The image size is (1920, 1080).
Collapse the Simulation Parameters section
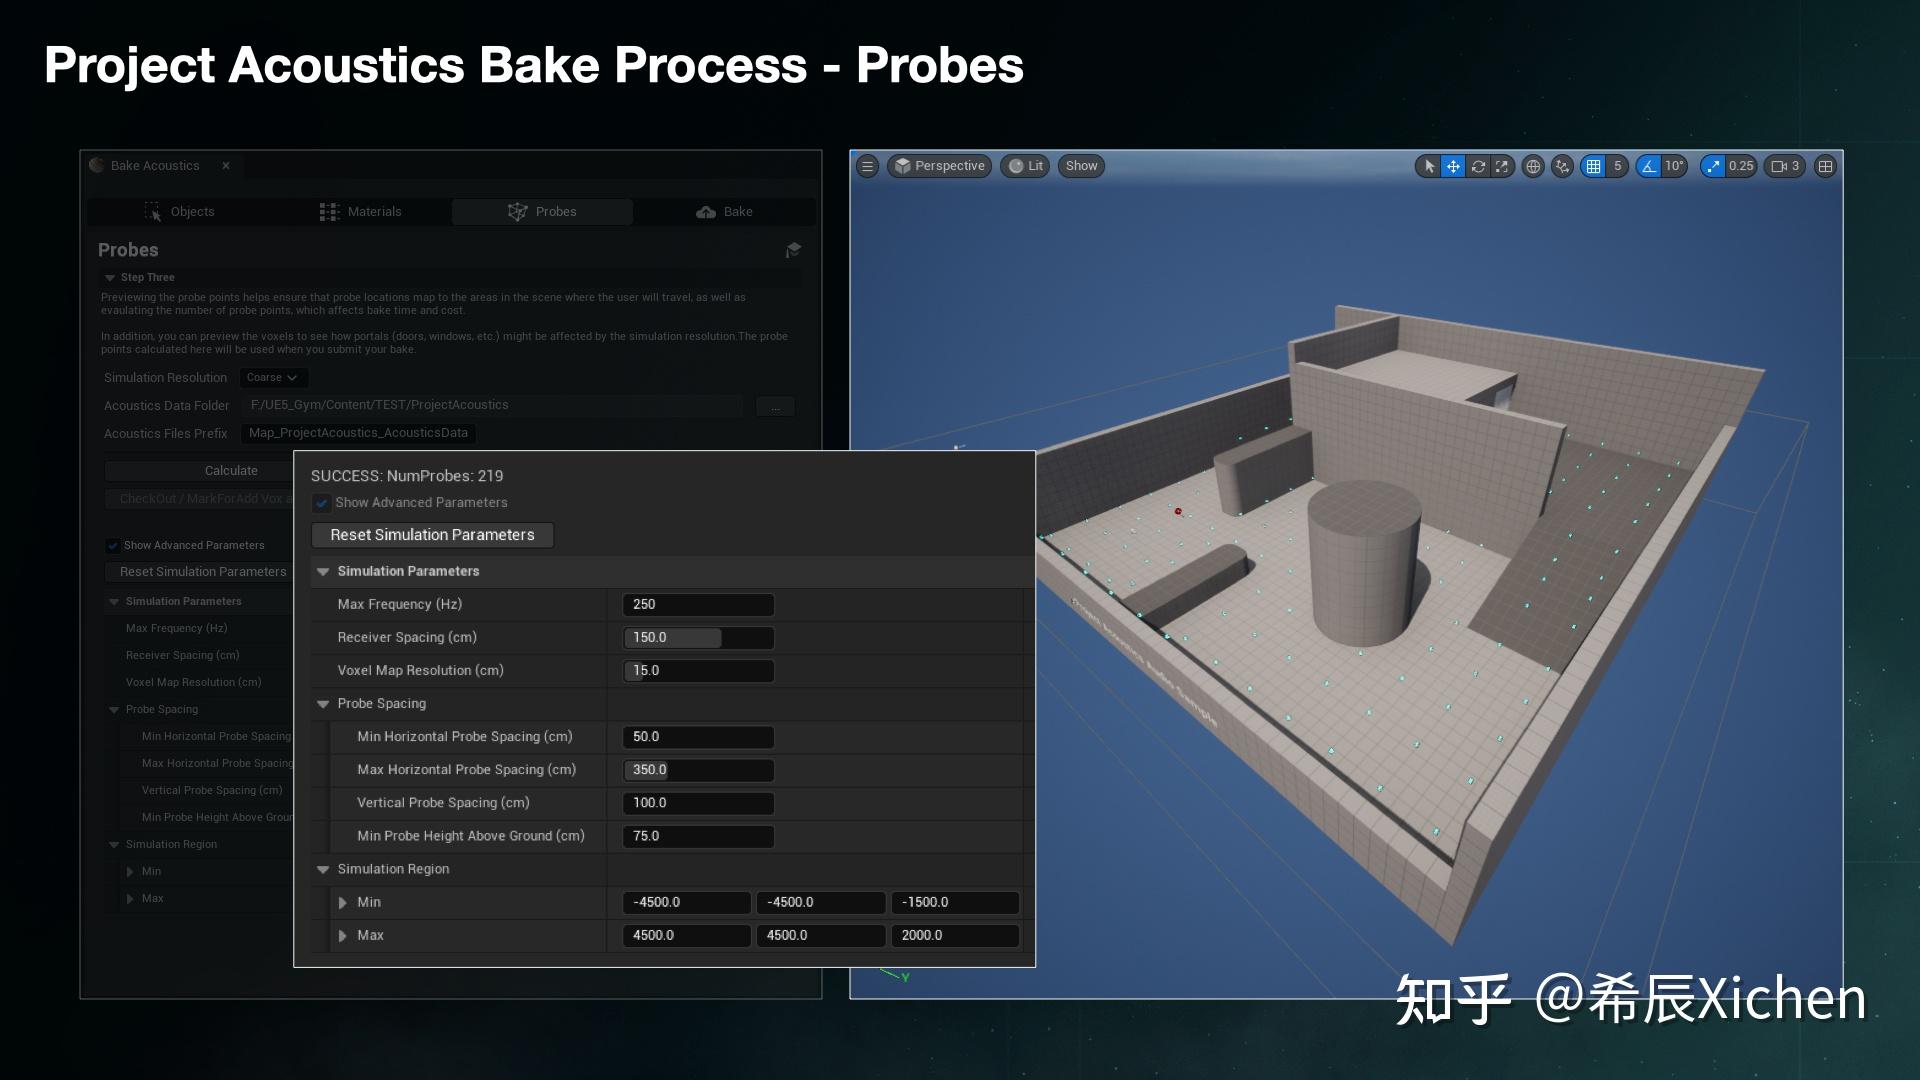pyautogui.click(x=322, y=571)
